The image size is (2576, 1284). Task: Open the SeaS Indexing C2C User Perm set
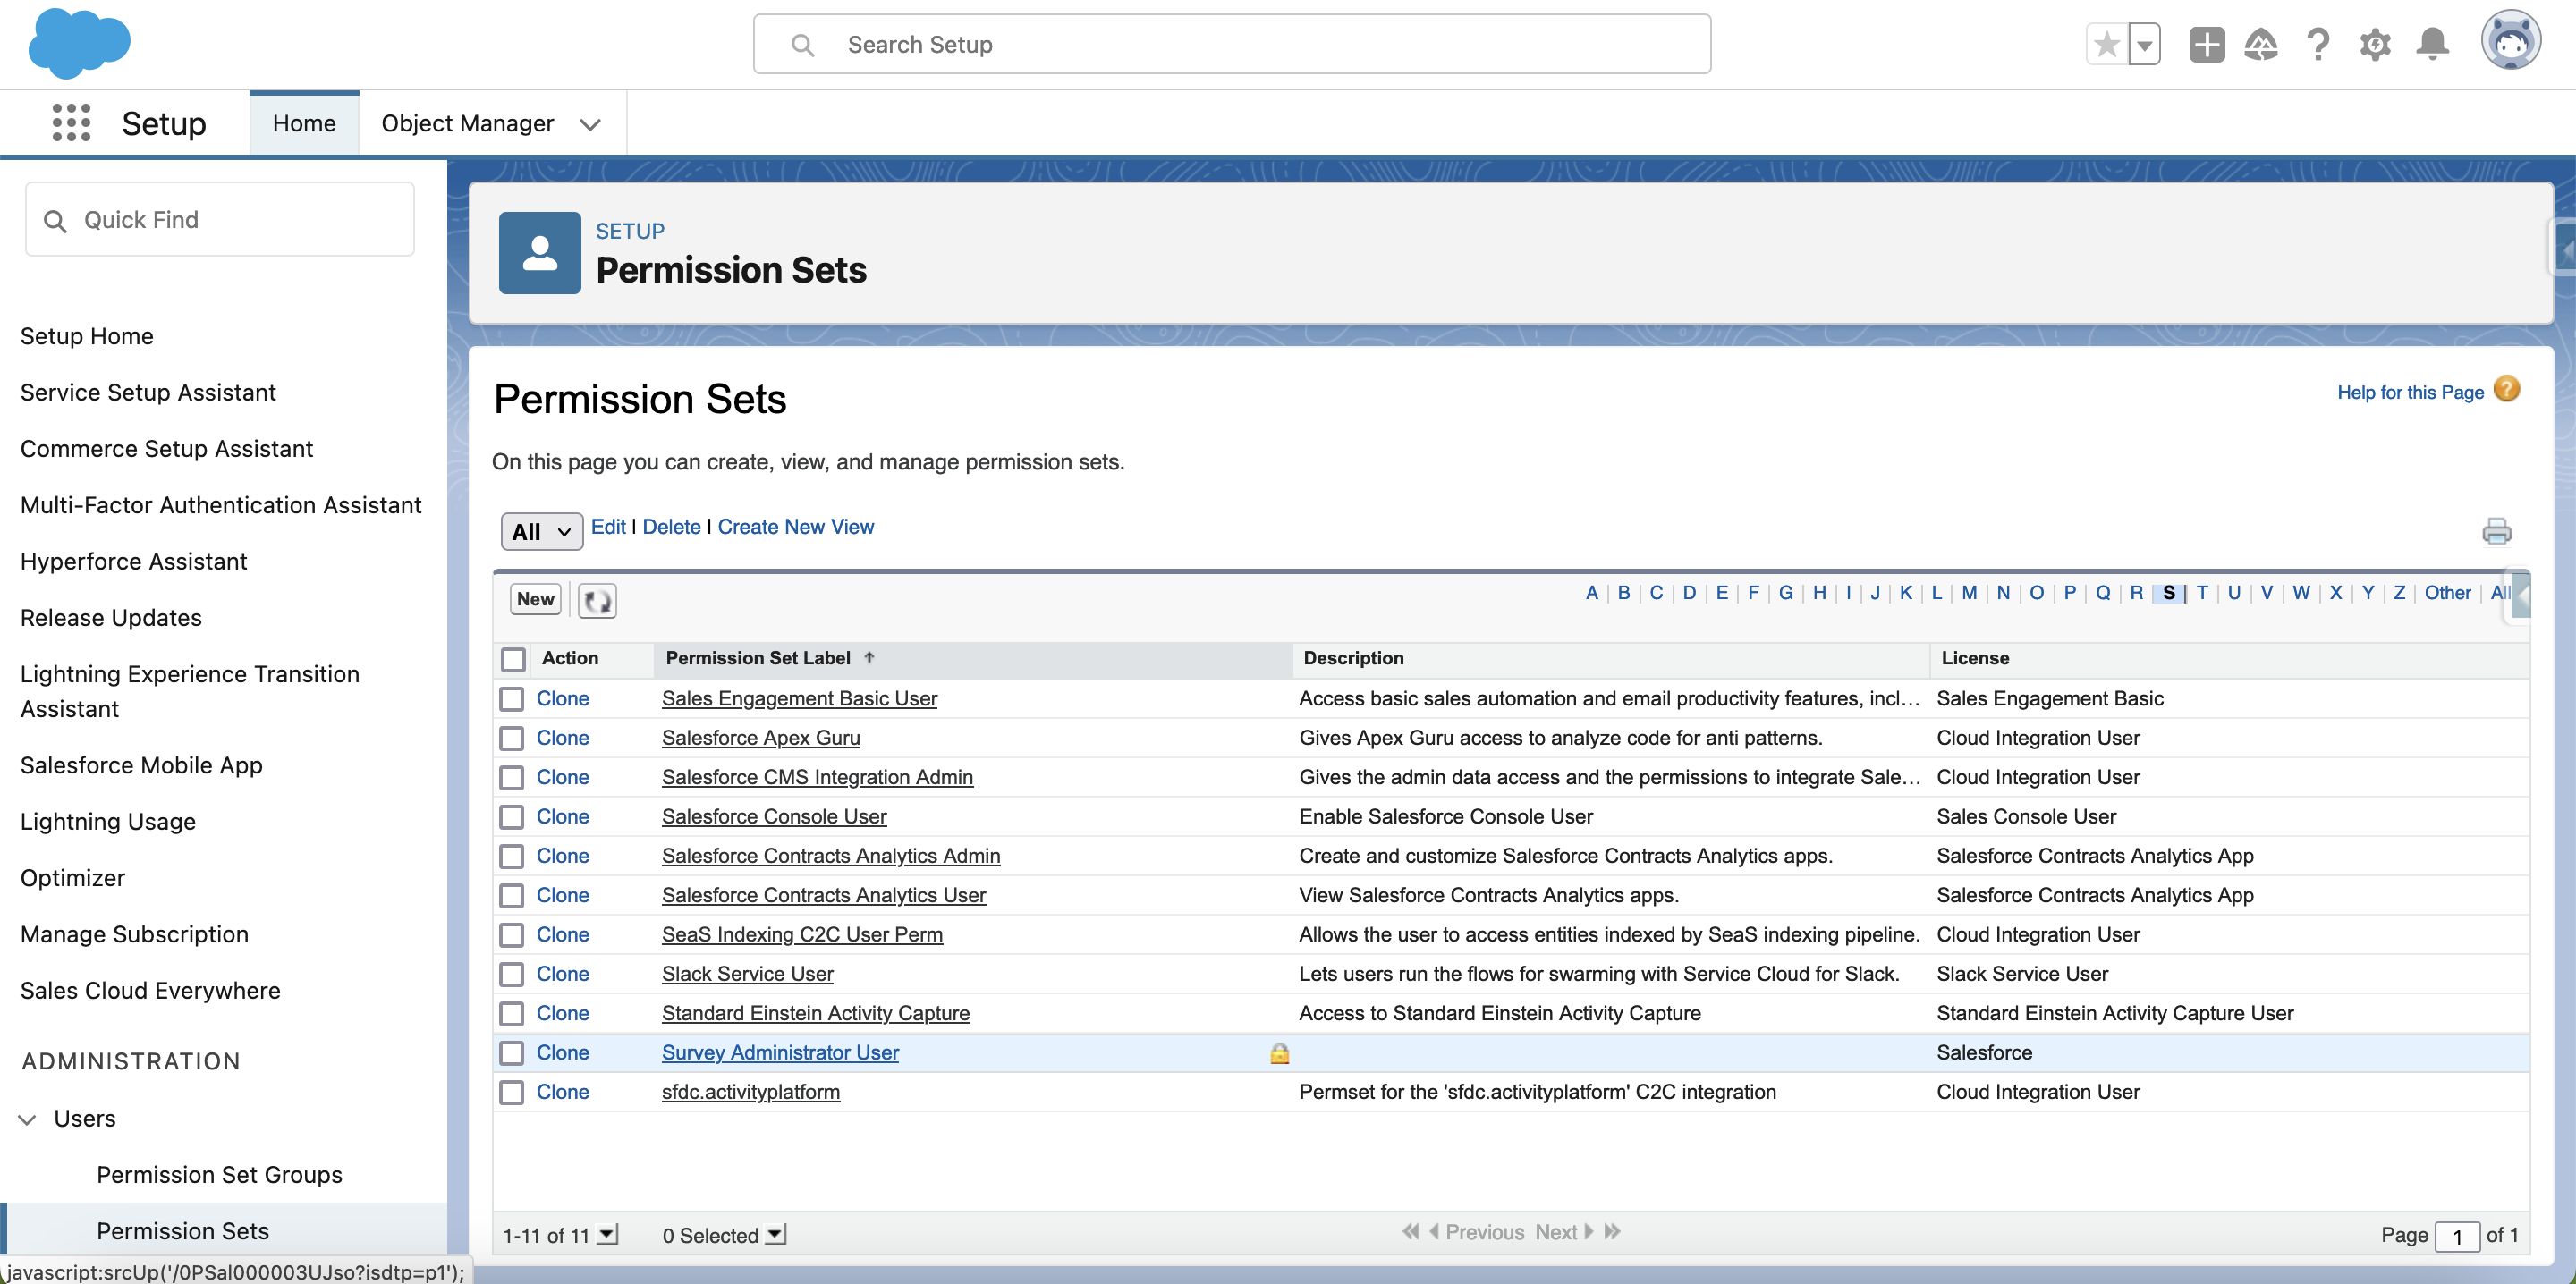(802, 935)
